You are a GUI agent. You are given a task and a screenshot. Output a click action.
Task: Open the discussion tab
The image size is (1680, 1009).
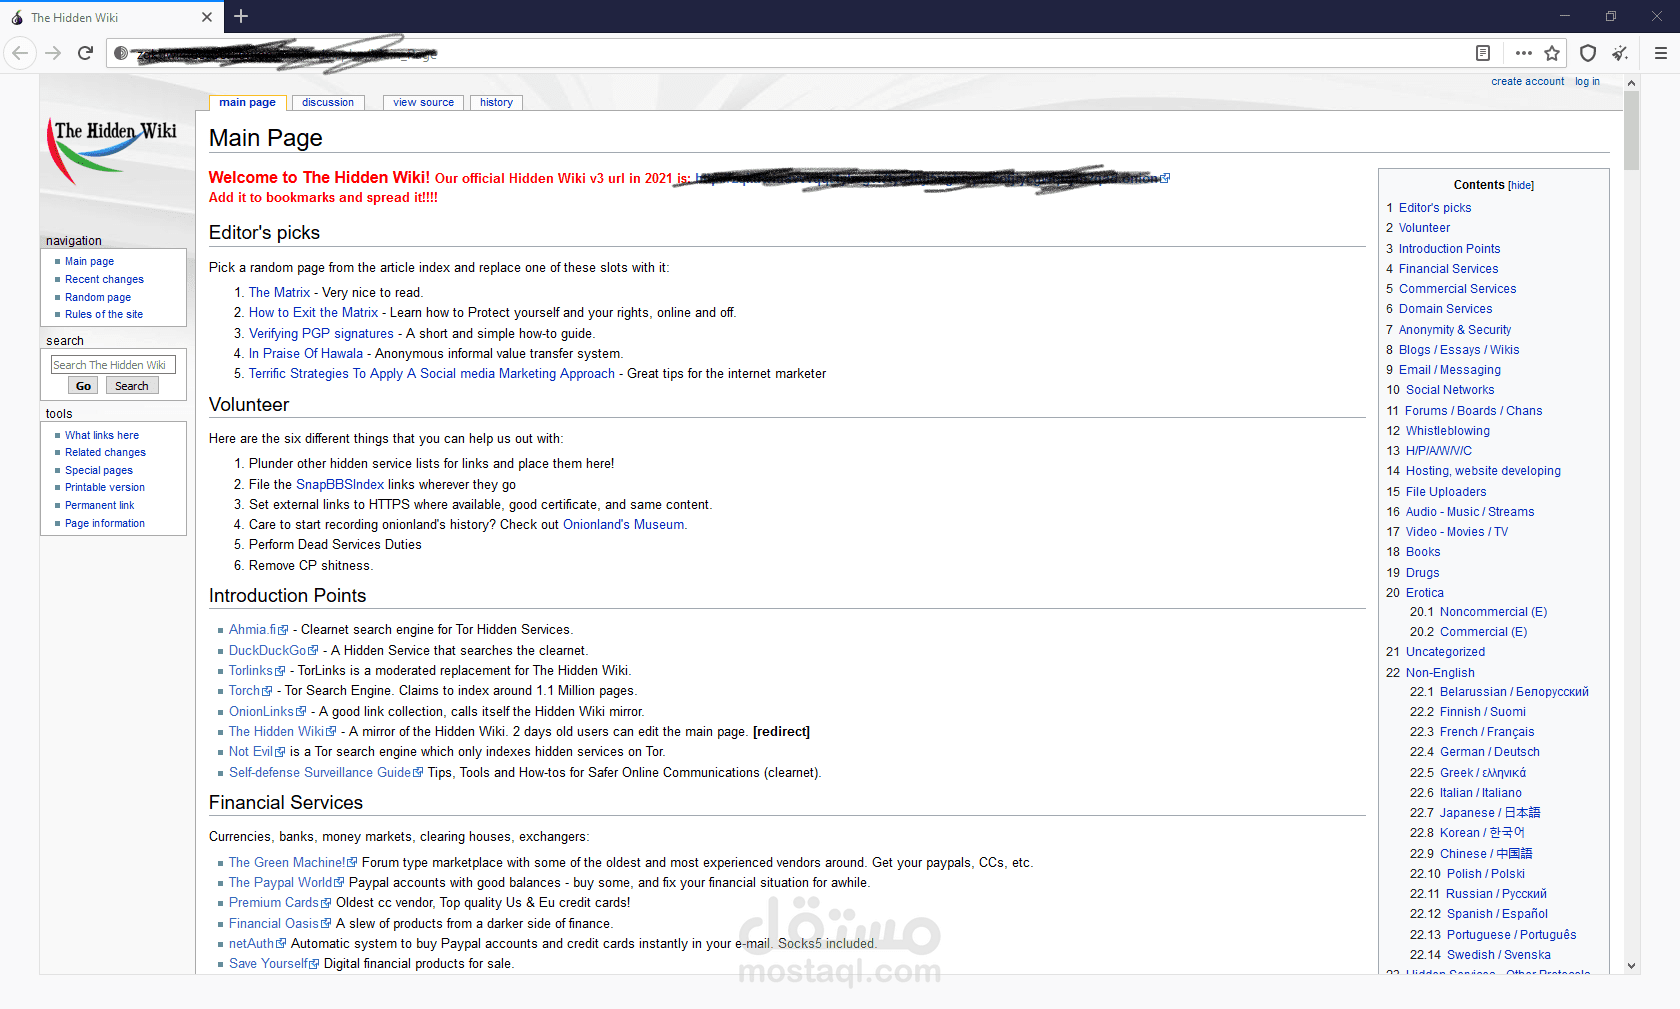328,102
